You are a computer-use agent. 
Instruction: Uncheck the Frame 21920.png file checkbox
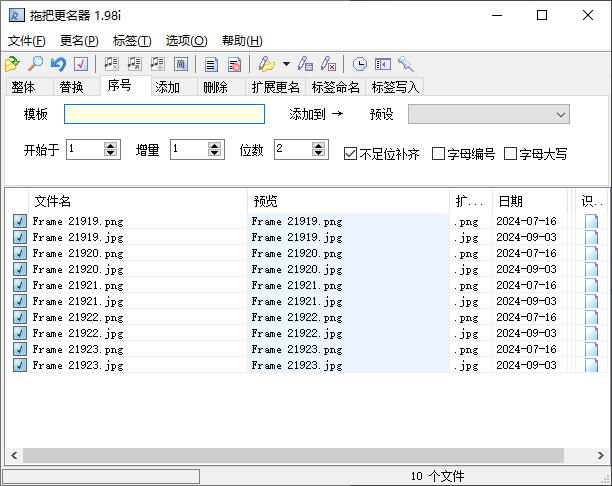(20, 253)
